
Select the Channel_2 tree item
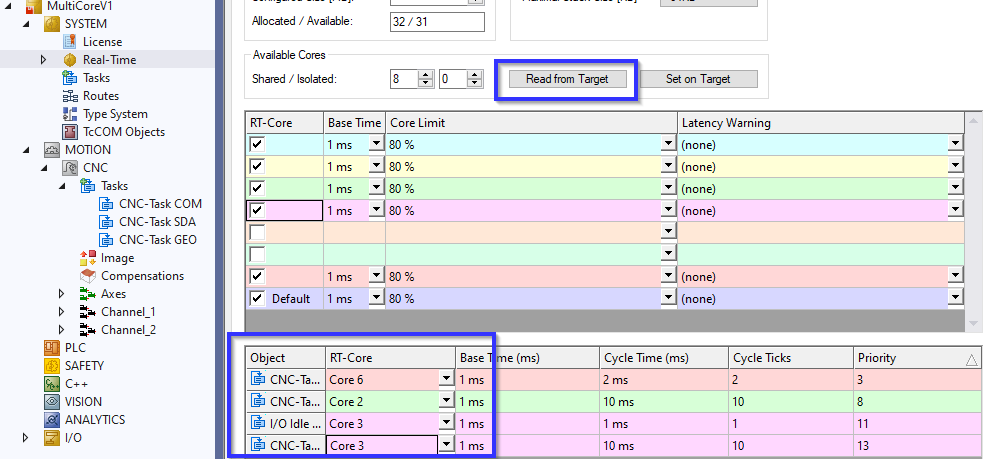(x=129, y=330)
